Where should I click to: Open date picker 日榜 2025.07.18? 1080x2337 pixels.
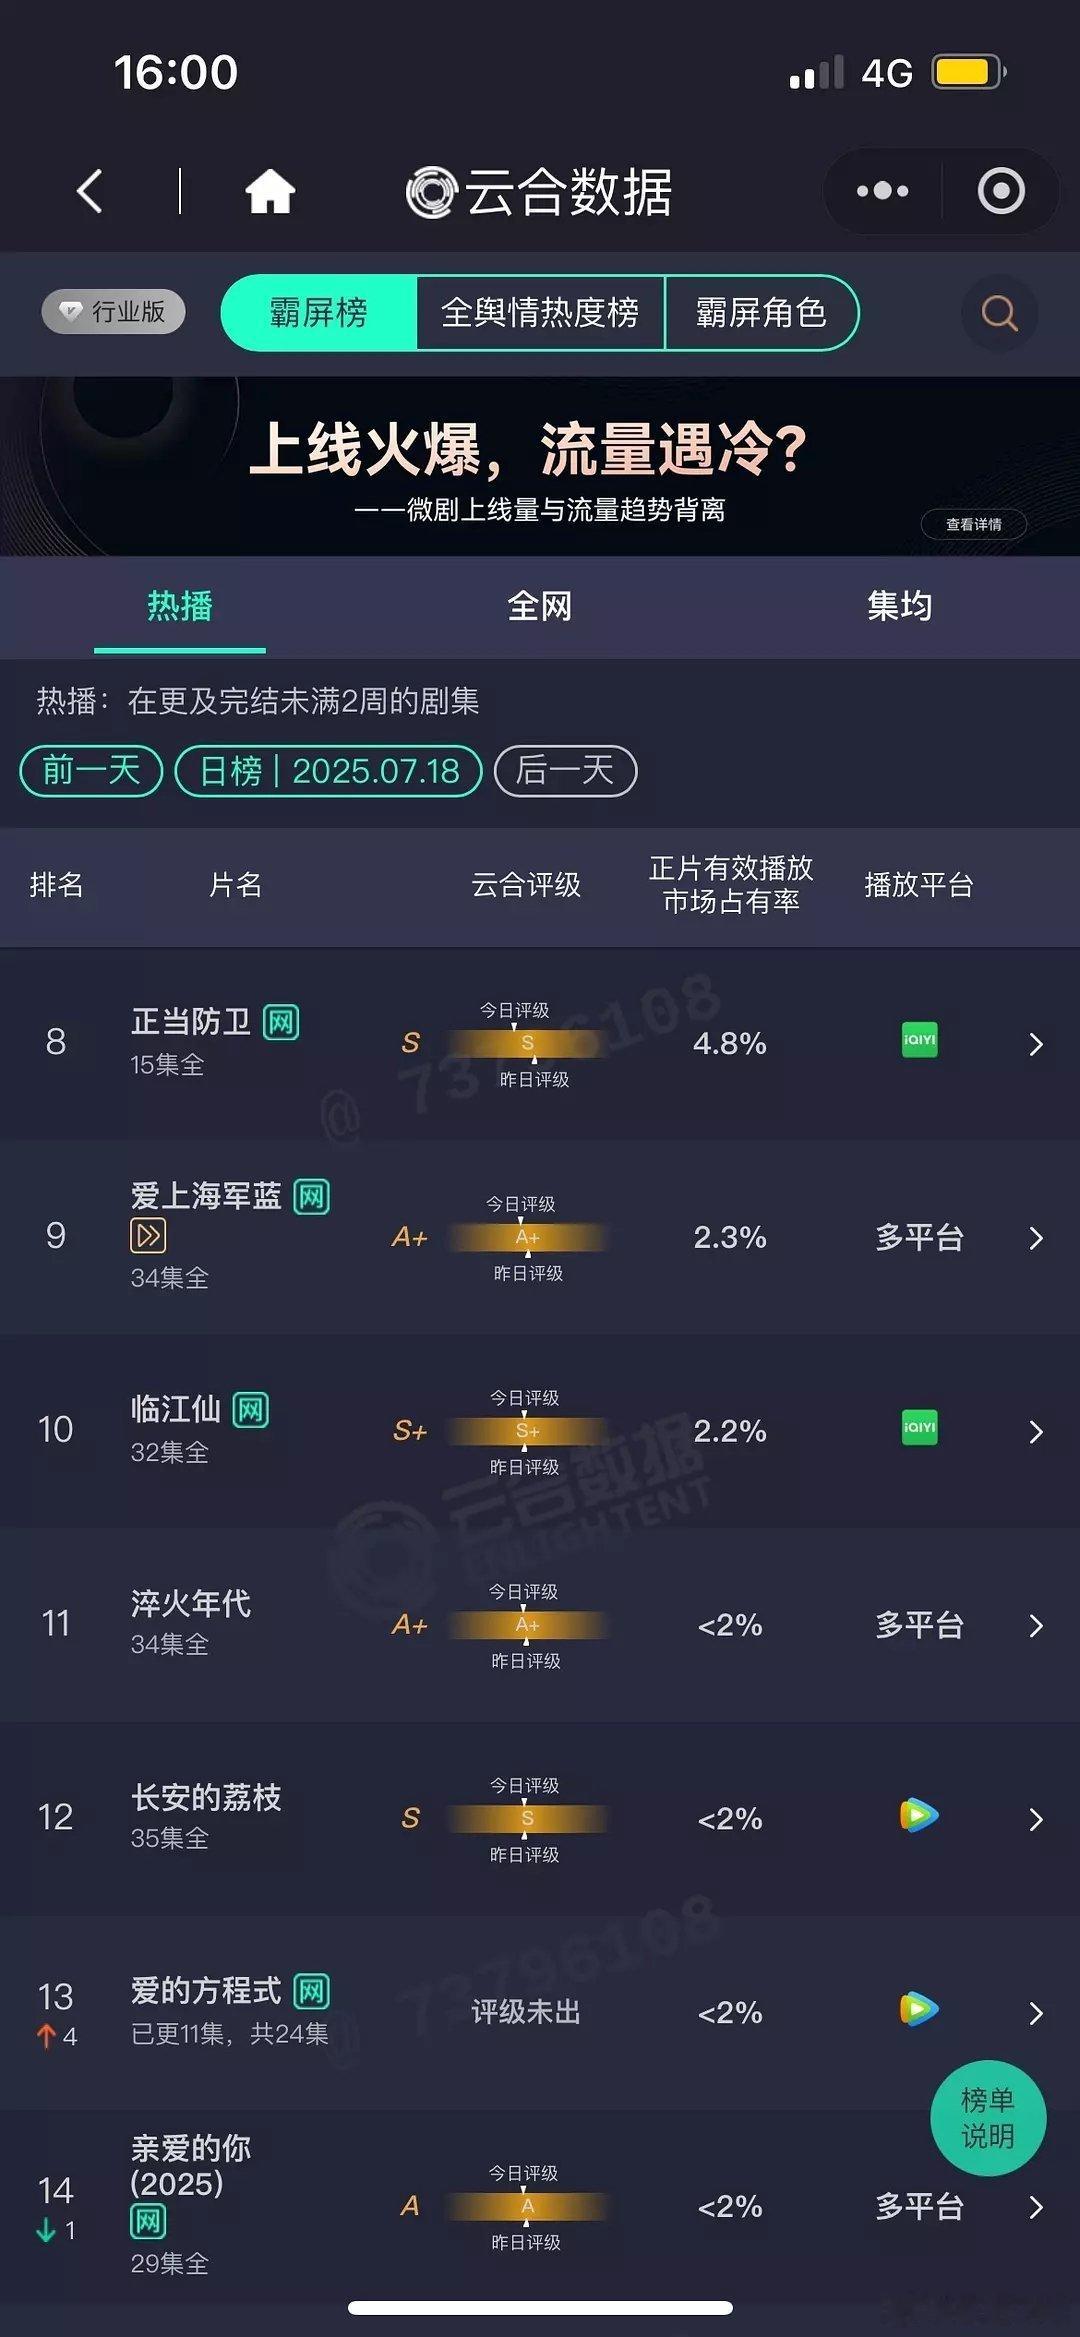[x=329, y=771]
